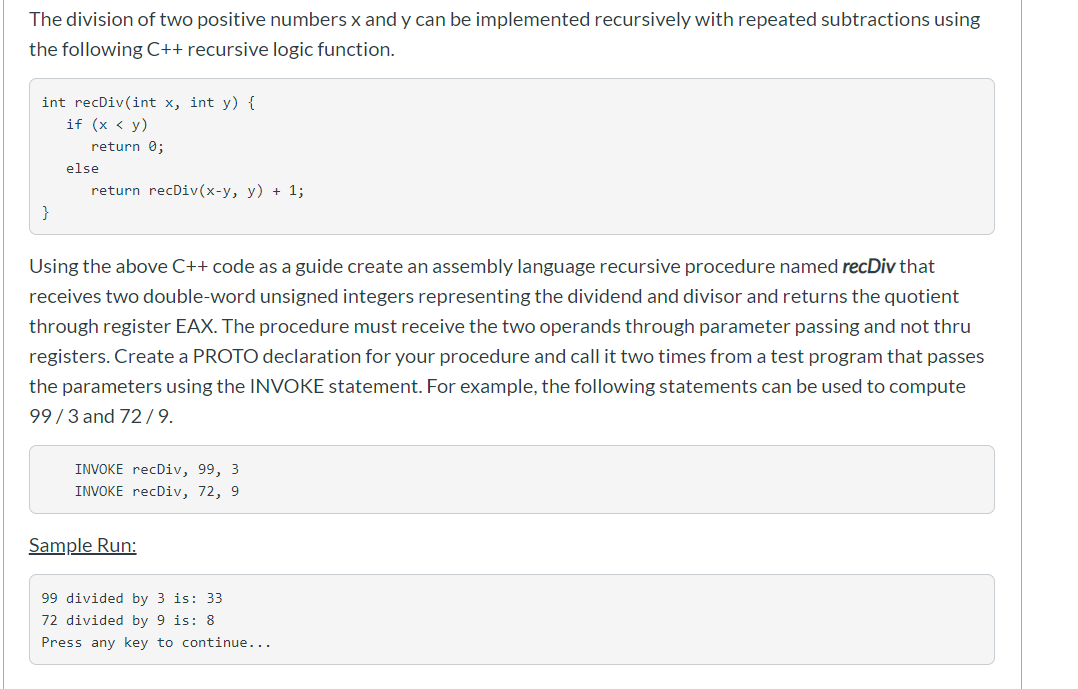Click 'INVOKE statement' phrase in the paragraph
This screenshot has width=1078, height=689.
(x=335, y=386)
